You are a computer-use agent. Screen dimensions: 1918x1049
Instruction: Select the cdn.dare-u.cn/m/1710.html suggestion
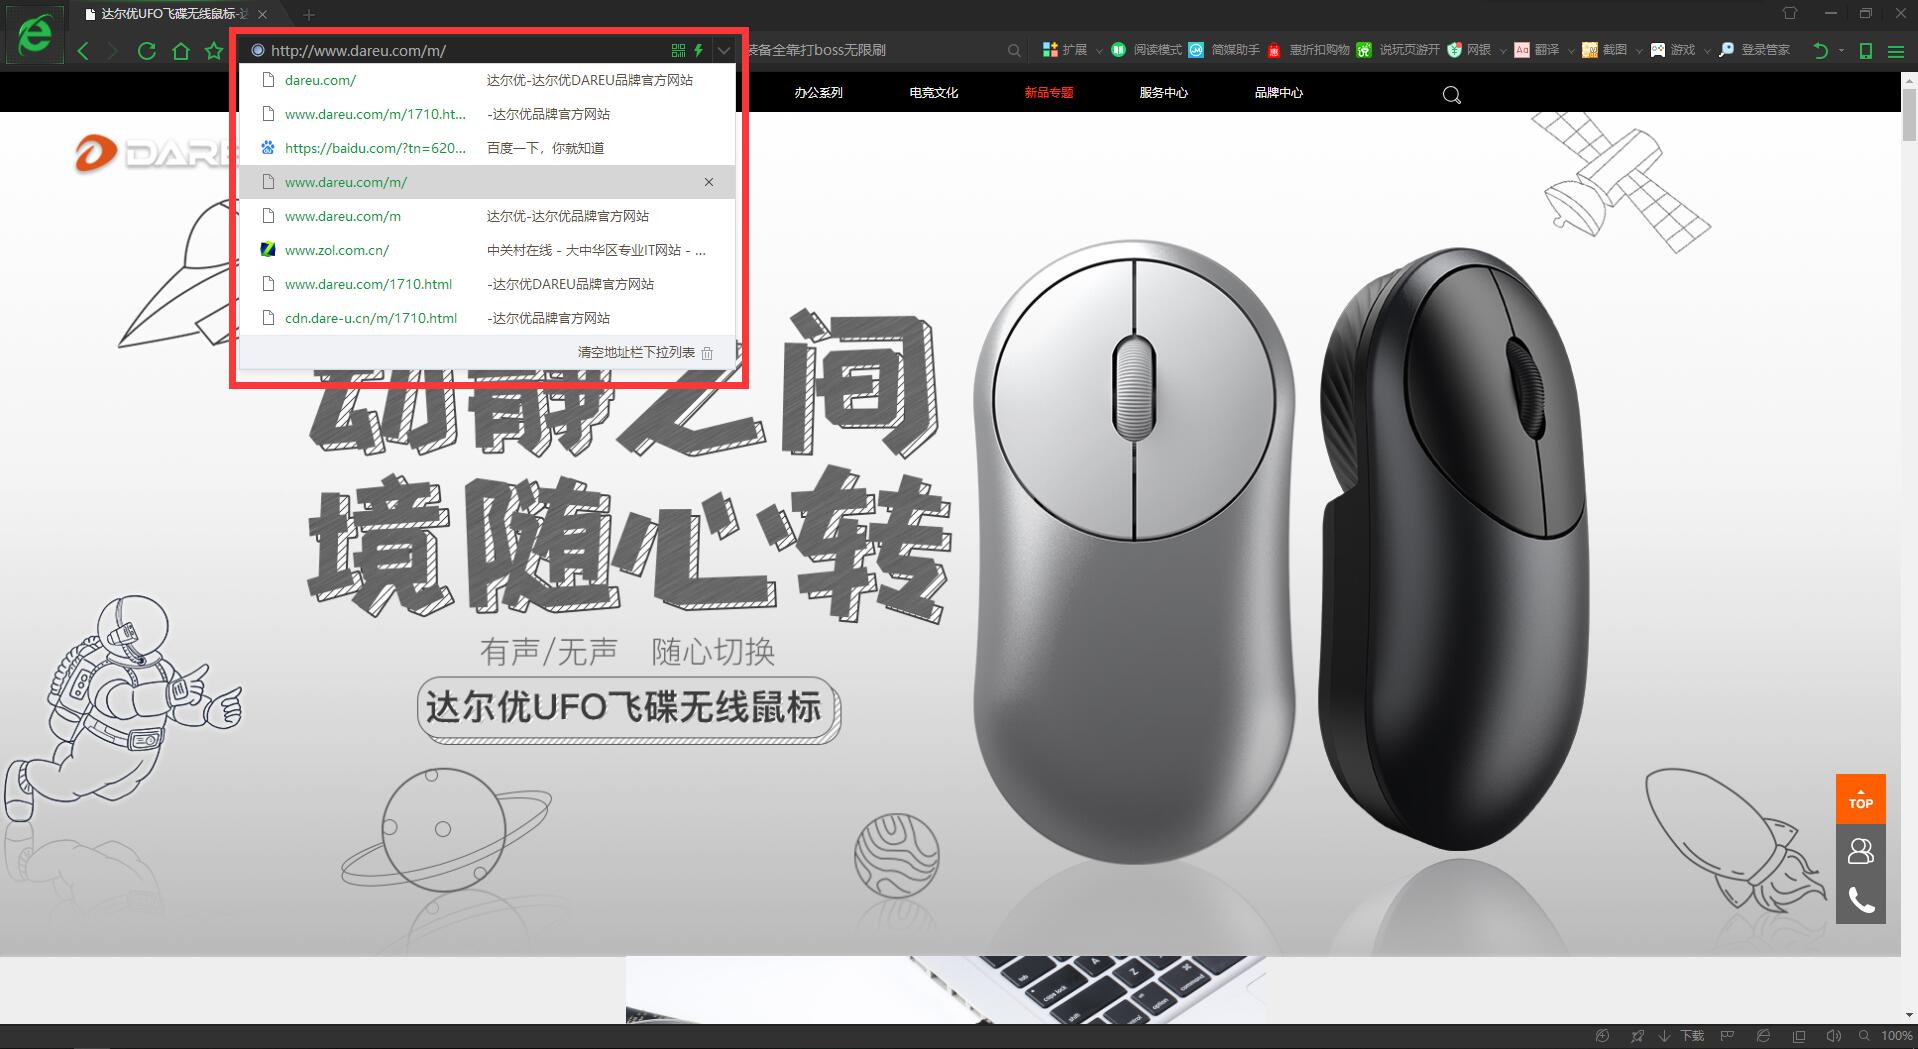tap(487, 318)
